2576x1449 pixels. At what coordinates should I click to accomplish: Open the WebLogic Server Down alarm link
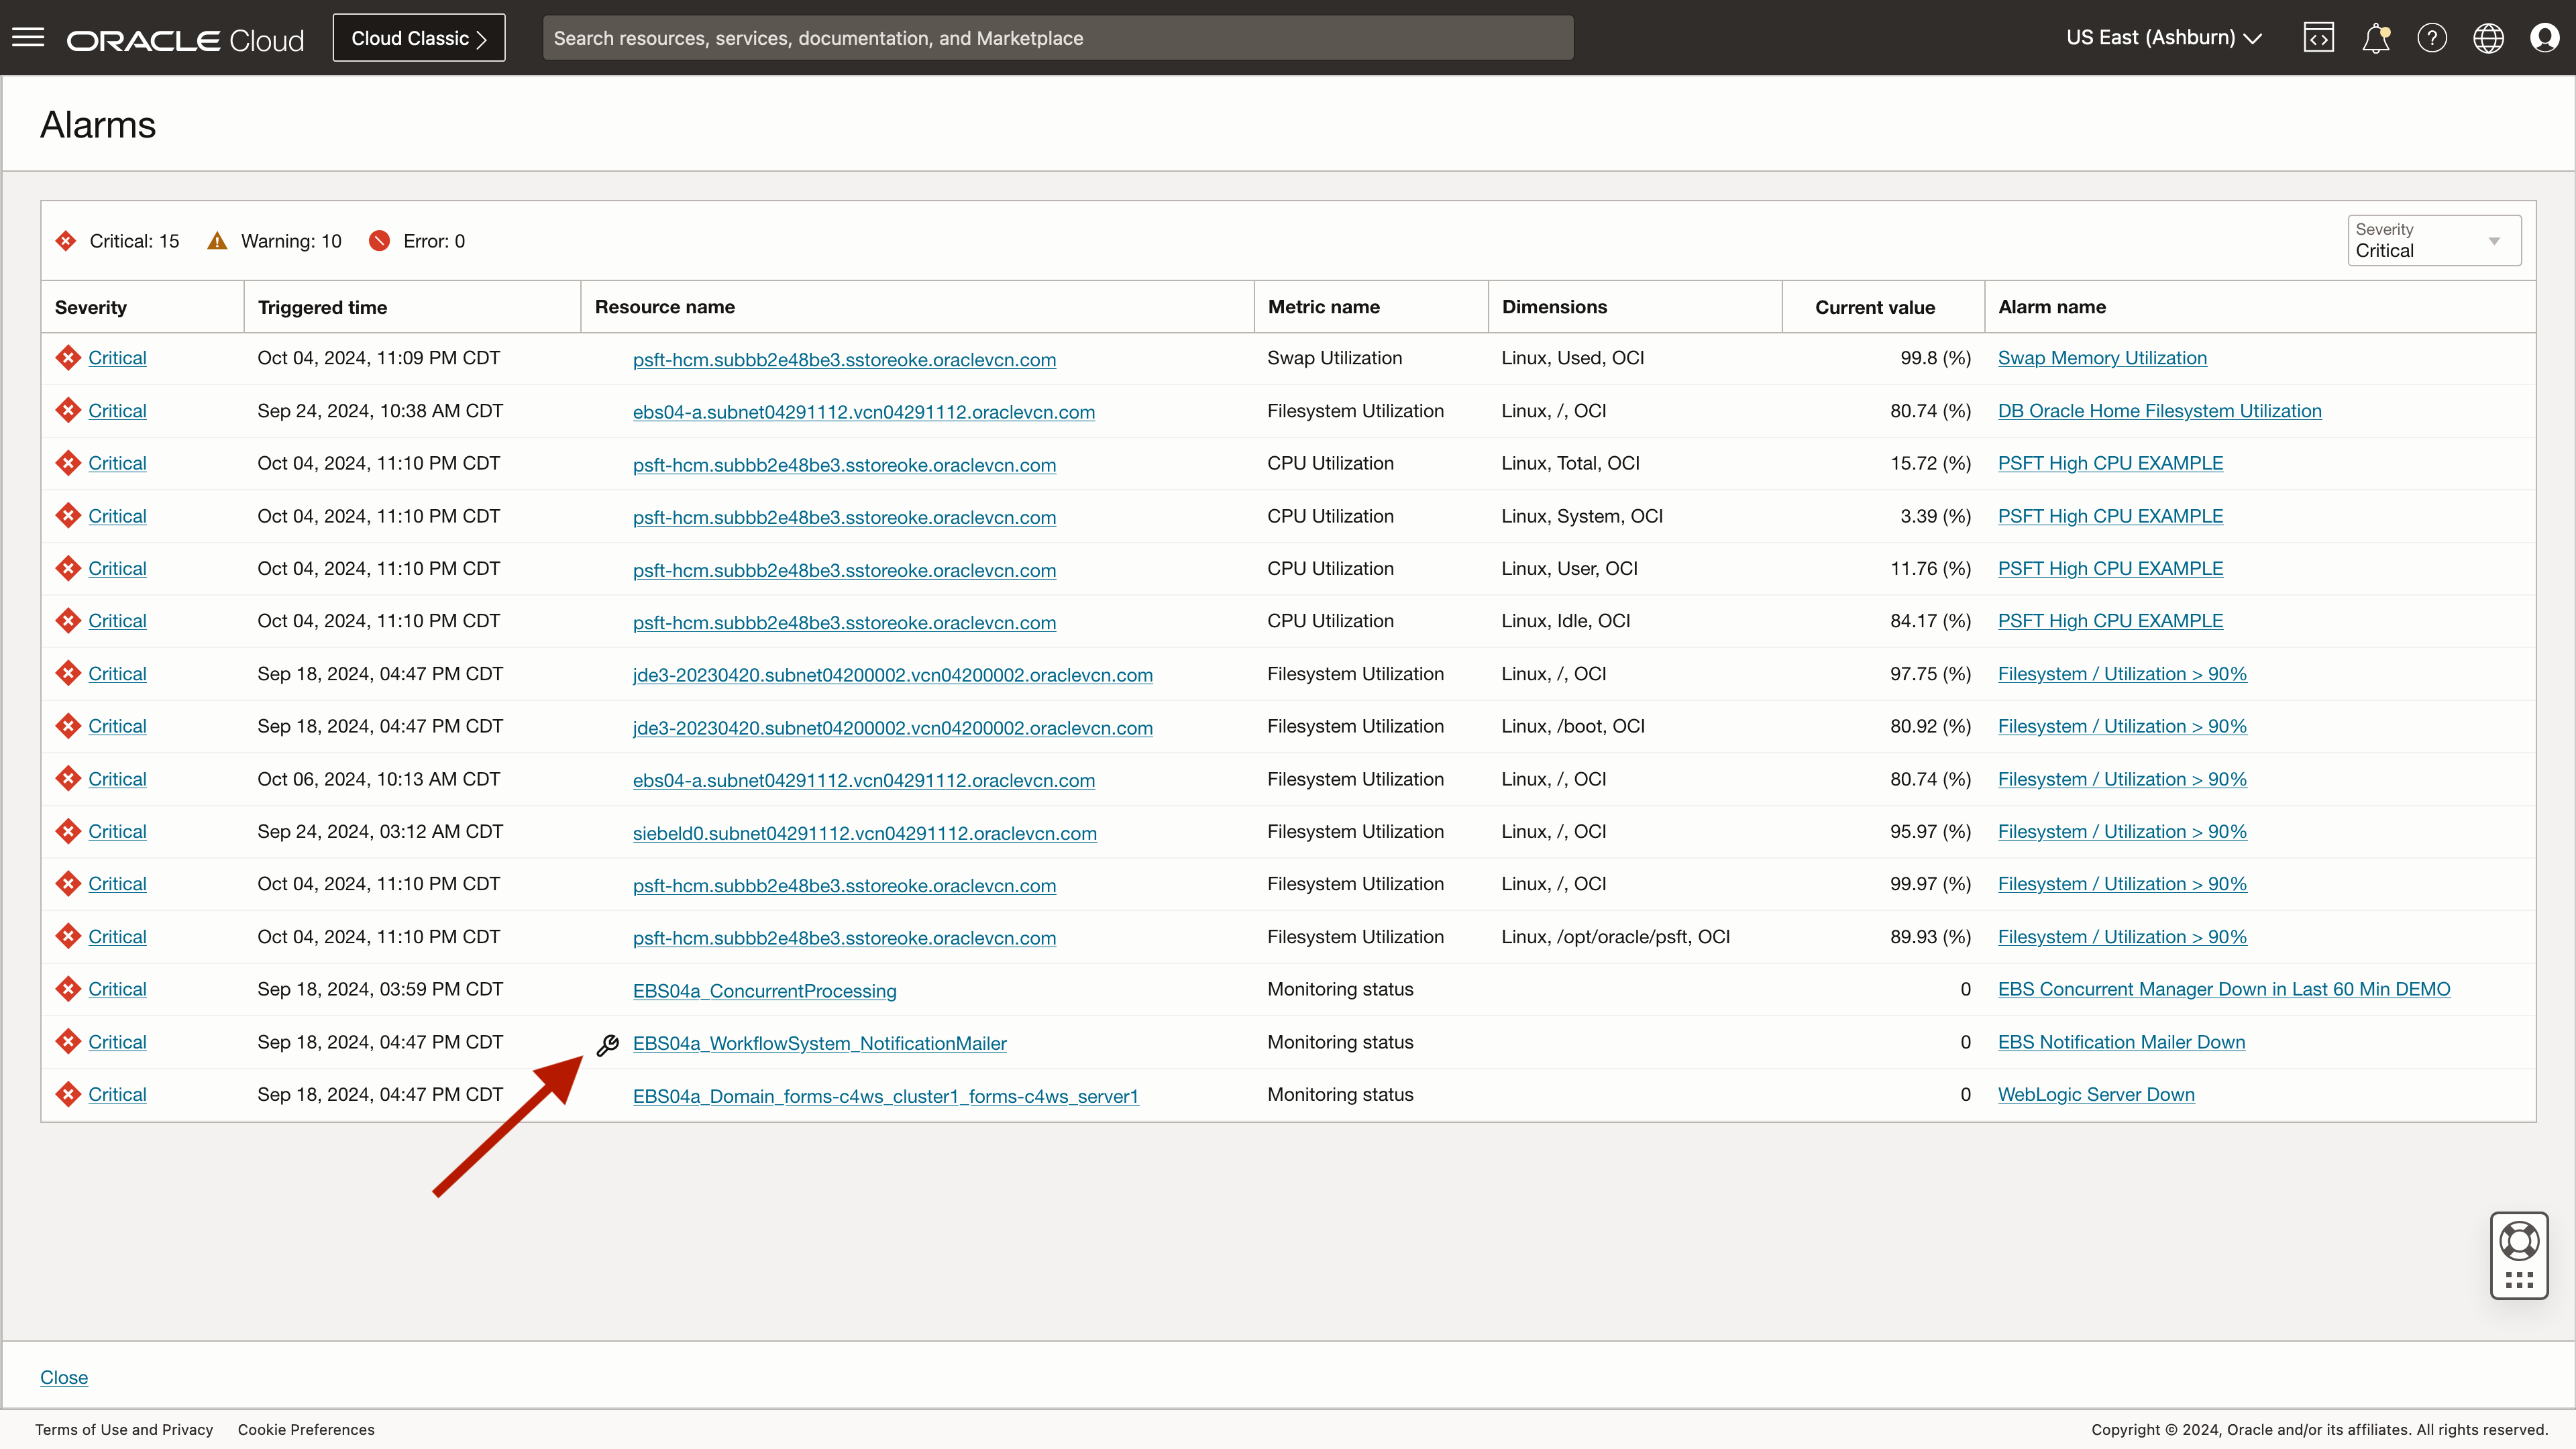(2095, 1094)
